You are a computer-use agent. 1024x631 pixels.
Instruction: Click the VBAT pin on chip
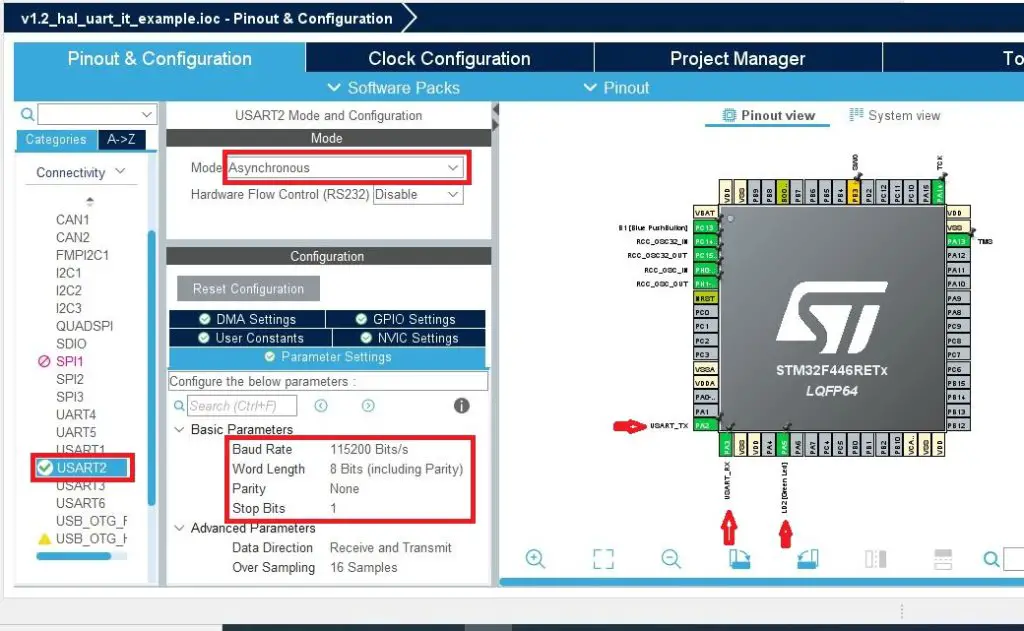[705, 213]
